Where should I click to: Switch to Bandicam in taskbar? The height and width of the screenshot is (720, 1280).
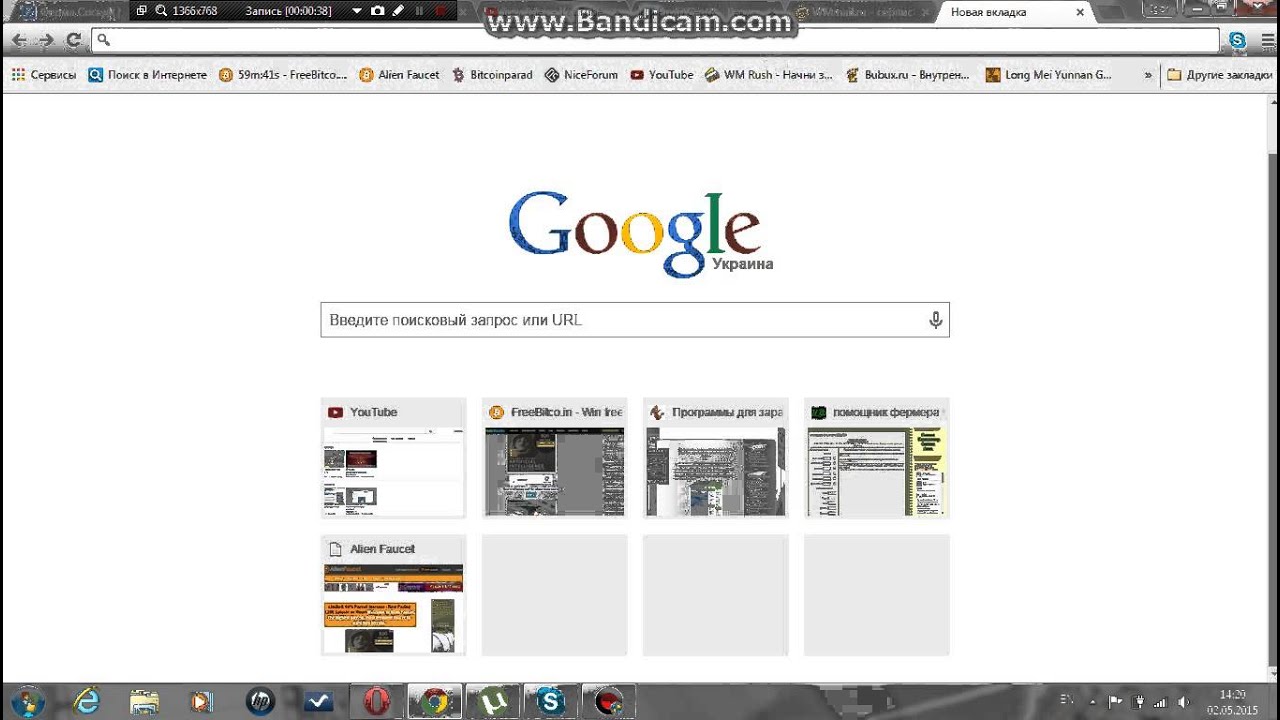pos(607,702)
